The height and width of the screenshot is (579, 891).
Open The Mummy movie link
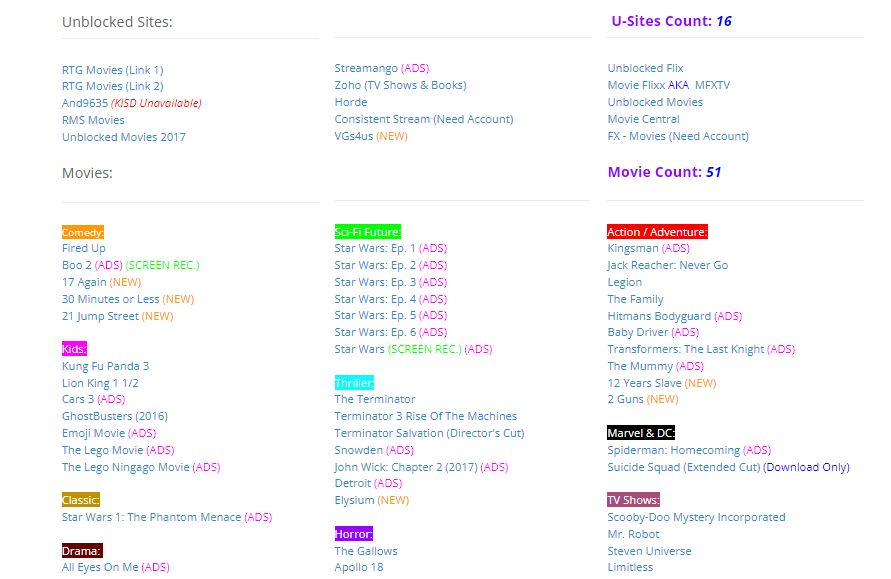click(x=640, y=366)
